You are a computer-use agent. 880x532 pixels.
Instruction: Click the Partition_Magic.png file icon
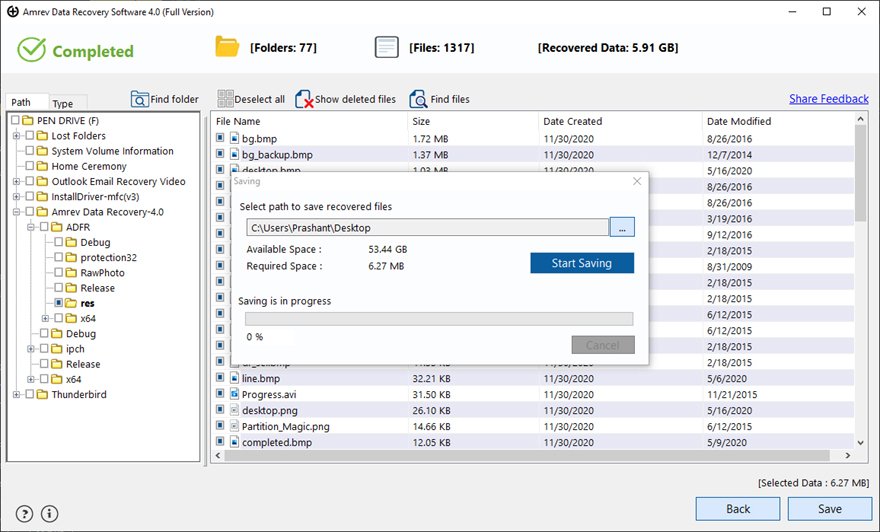click(x=235, y=426)
